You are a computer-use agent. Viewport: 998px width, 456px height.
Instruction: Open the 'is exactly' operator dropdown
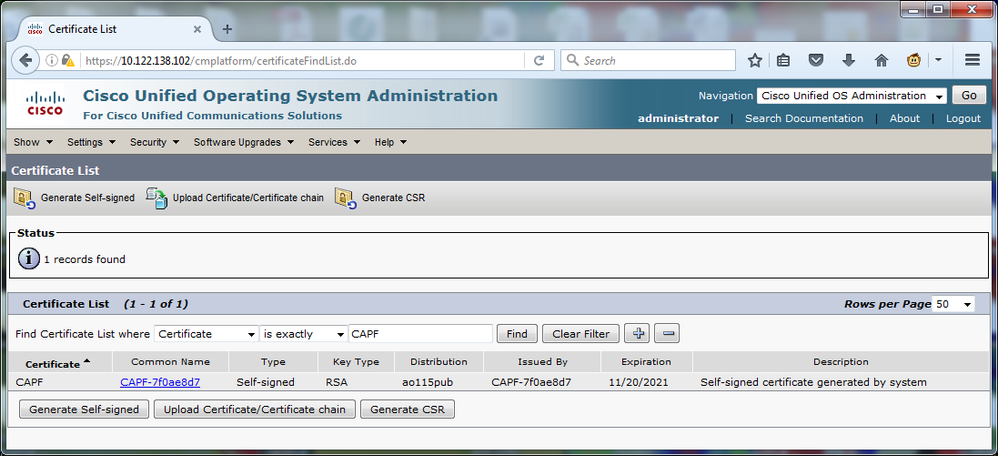coord(304,334)
